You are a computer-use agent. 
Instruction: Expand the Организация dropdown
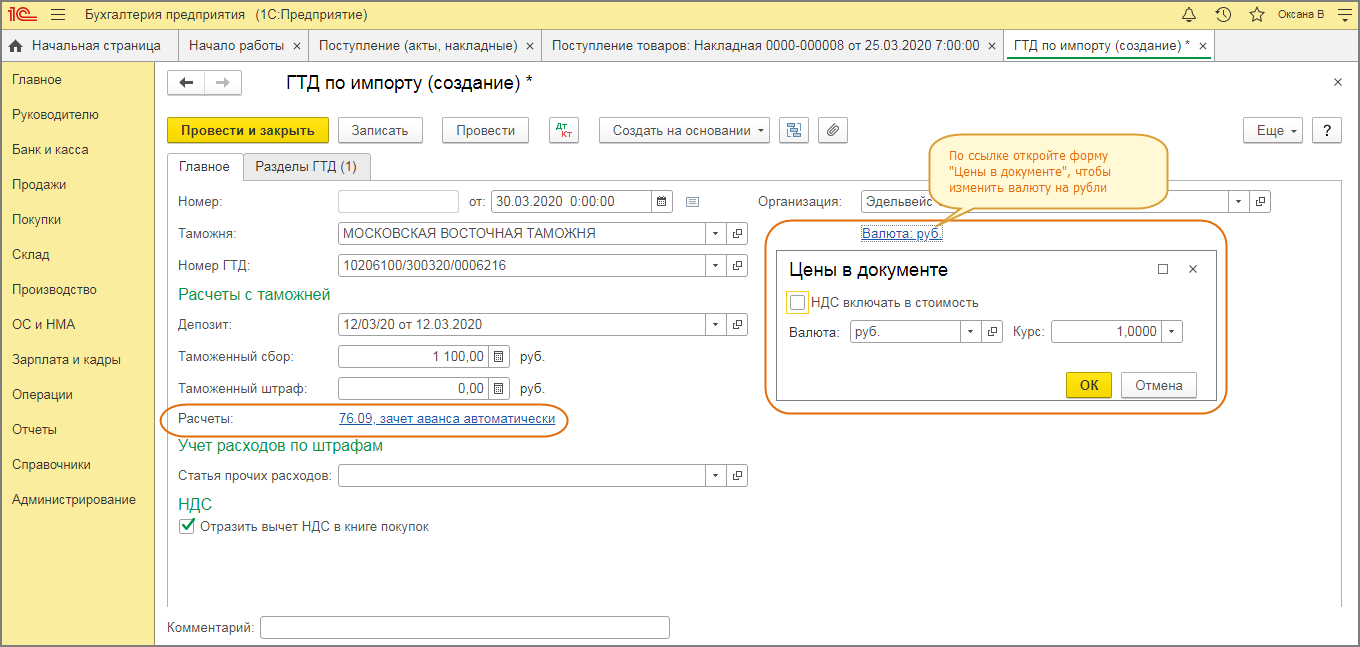click(1240, 201)
